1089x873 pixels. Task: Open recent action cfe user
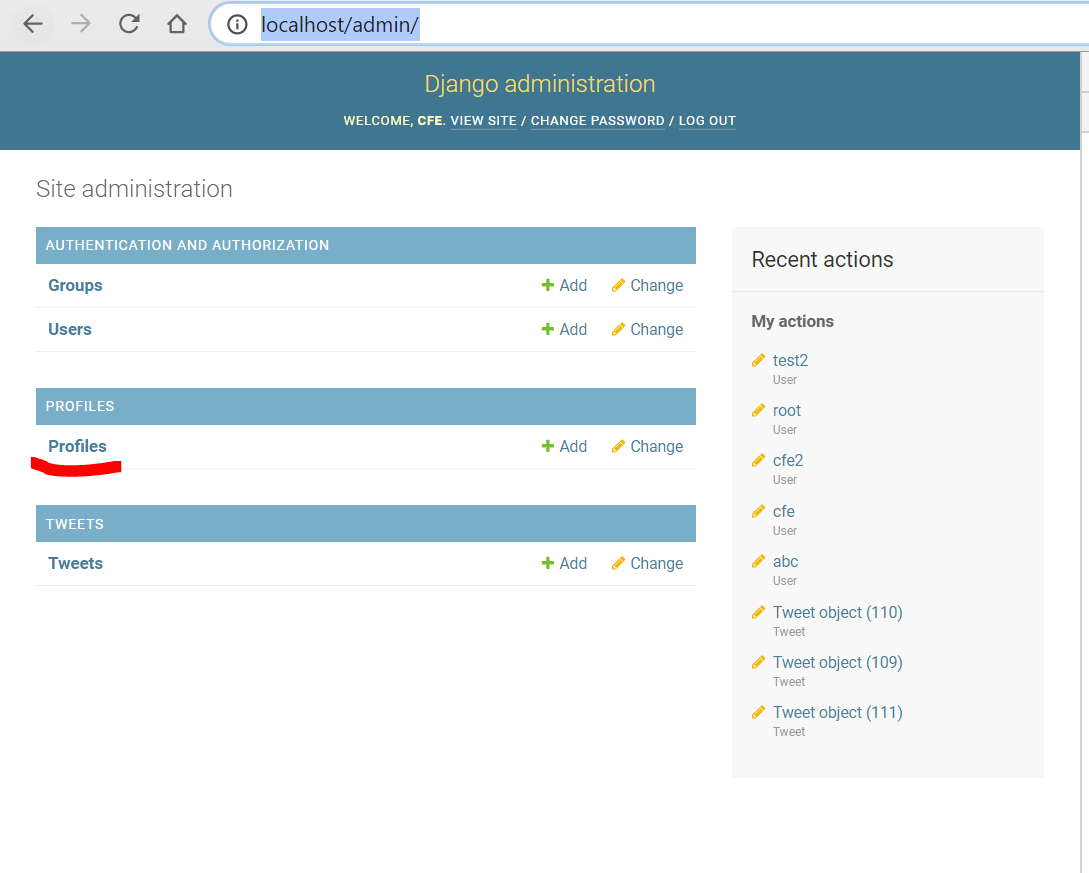783,511
